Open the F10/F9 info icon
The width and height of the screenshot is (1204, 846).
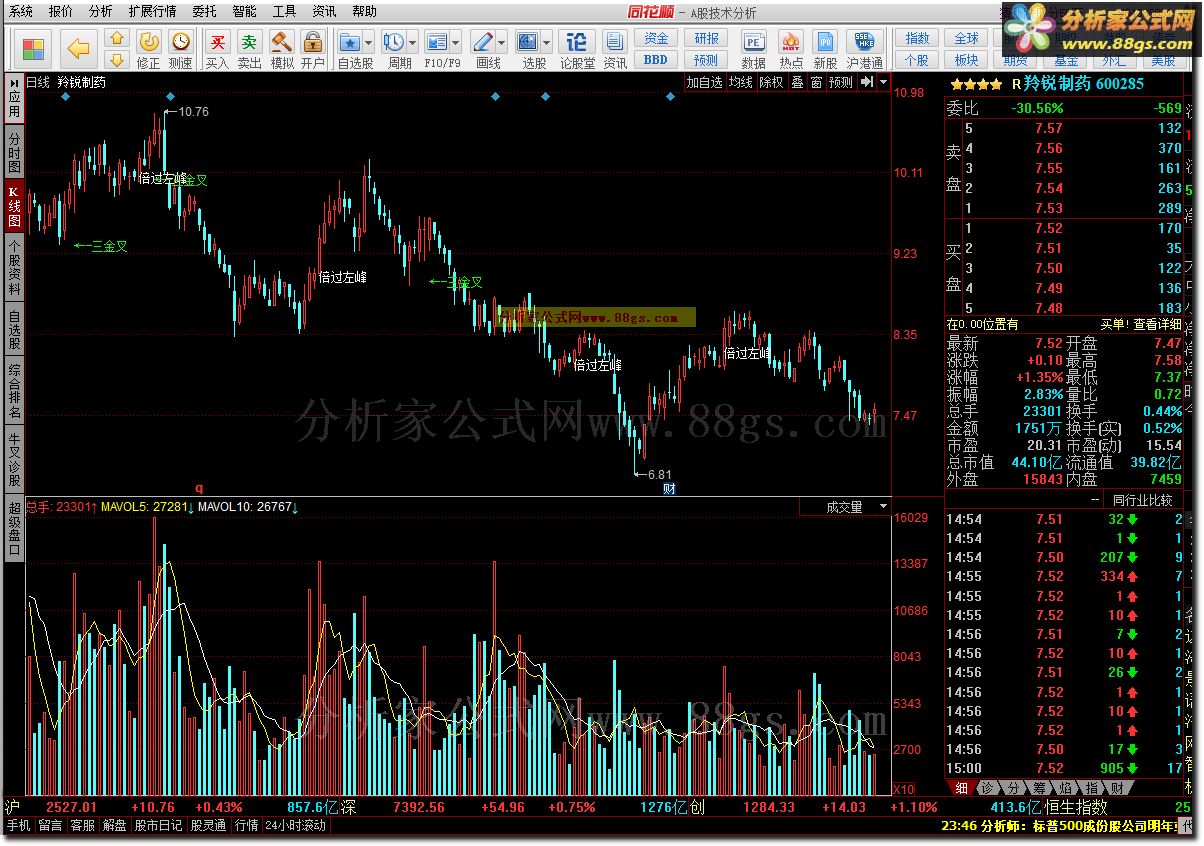437,42
